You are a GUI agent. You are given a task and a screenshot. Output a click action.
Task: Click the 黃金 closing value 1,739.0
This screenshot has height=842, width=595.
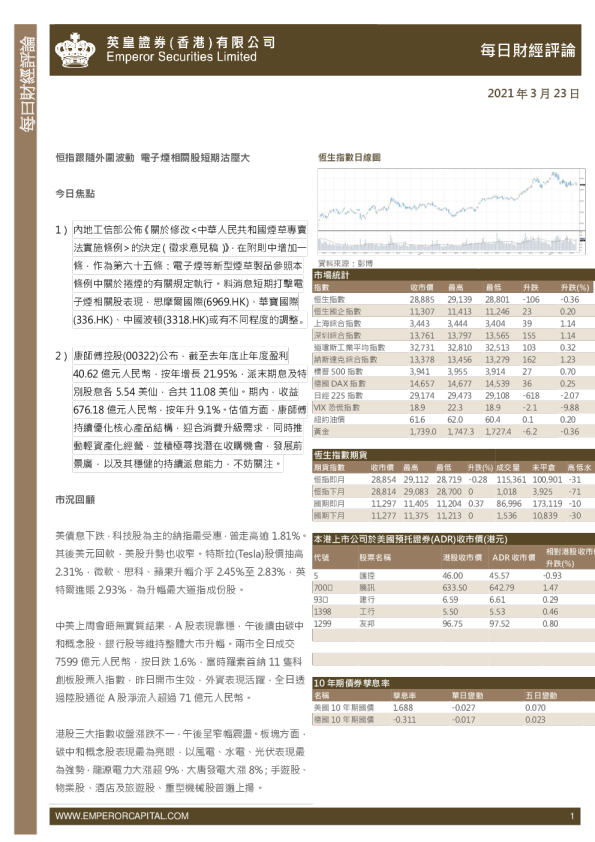click(x=423, y=431)
